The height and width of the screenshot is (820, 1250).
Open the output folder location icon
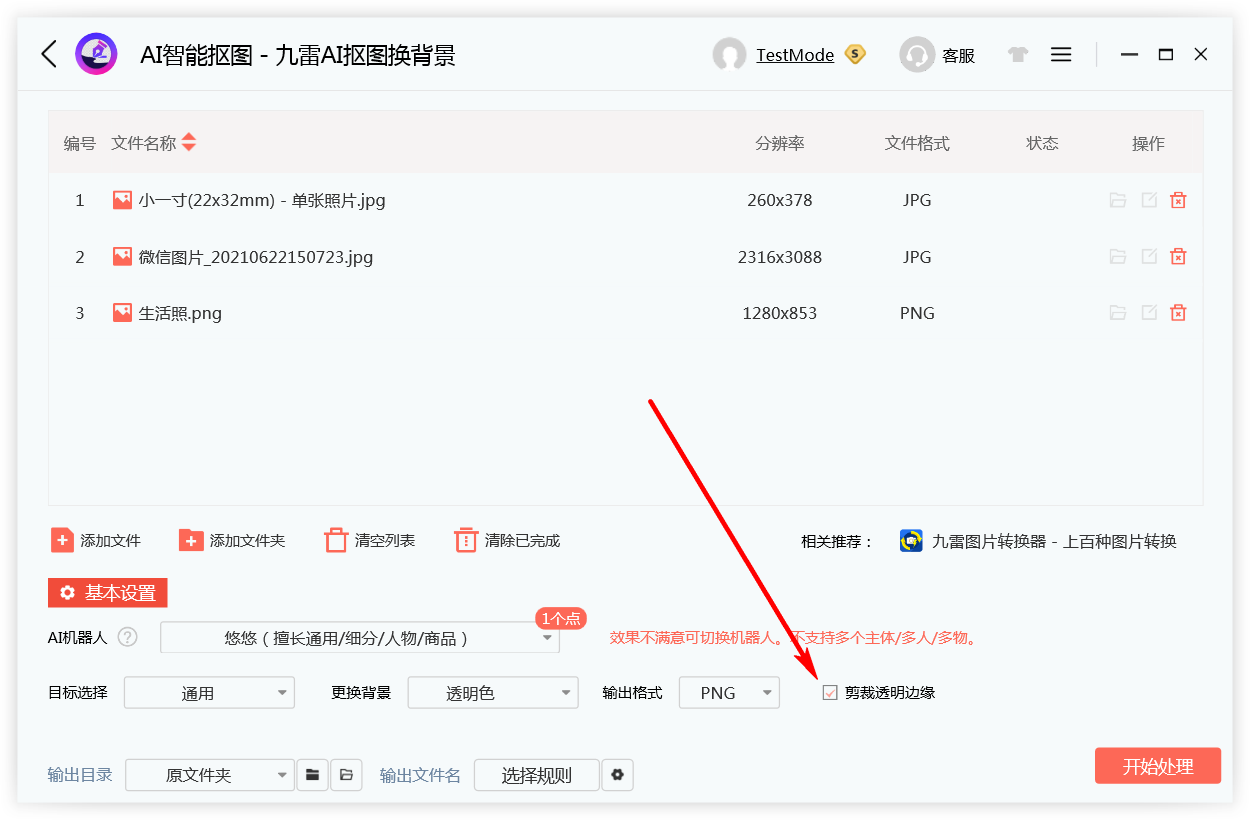click(x=346, y=775)
